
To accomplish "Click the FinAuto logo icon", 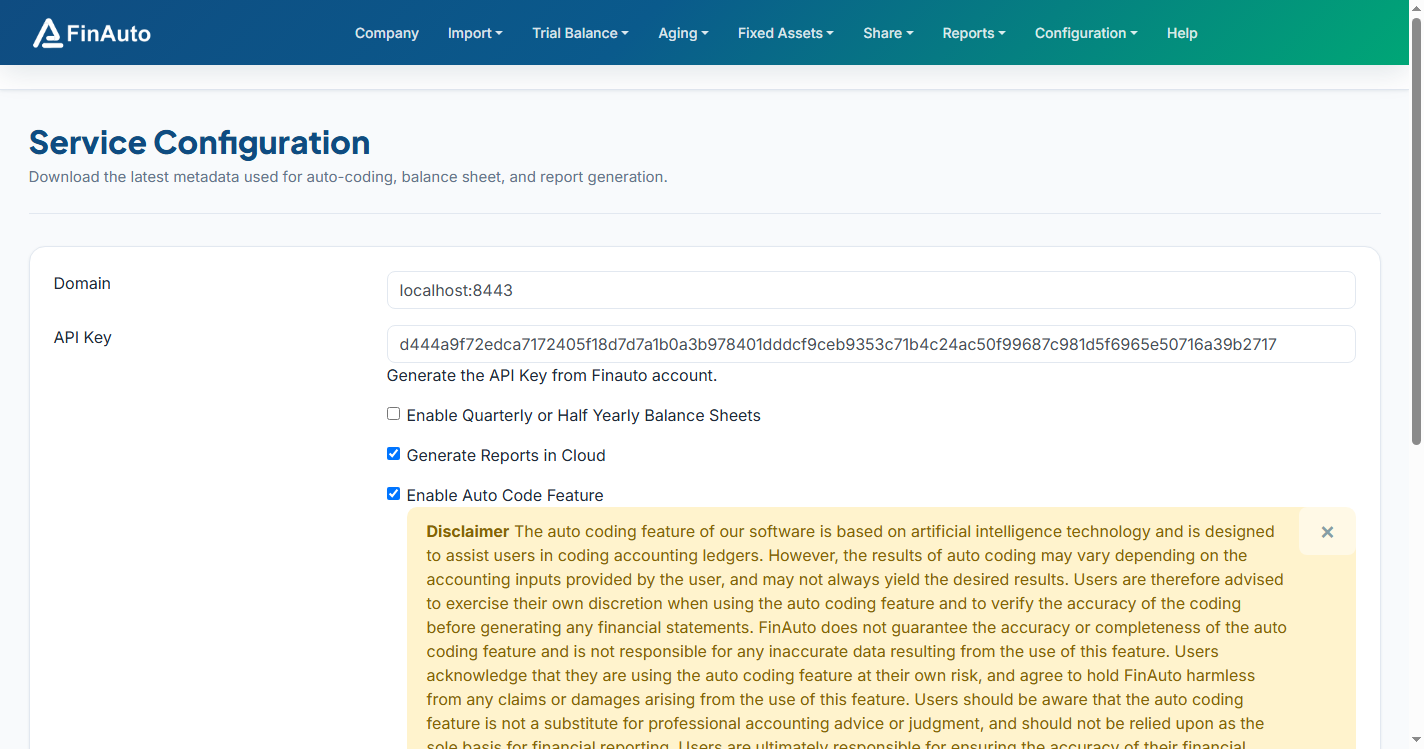I will pos(47,33).
